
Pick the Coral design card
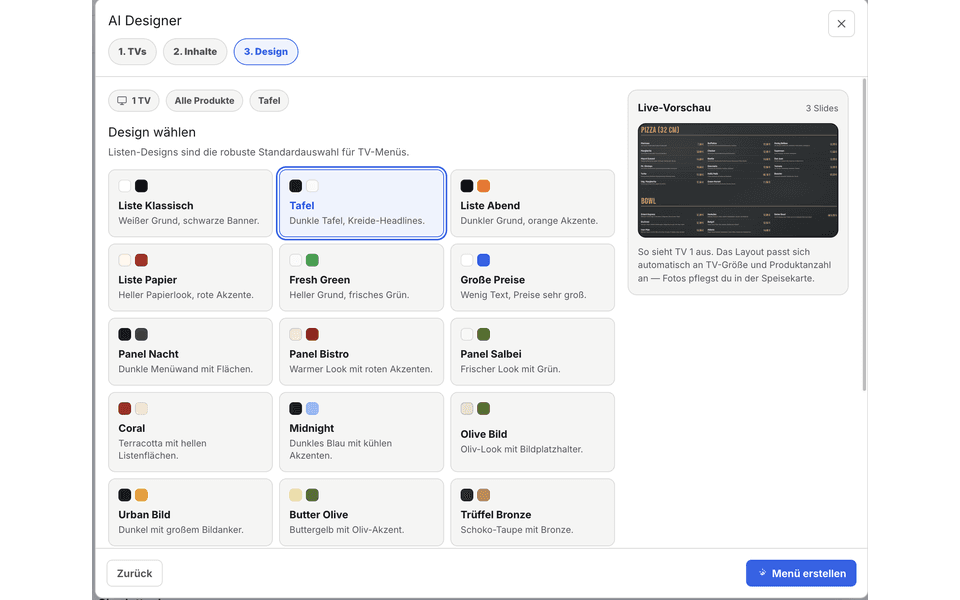coord(190,432)
